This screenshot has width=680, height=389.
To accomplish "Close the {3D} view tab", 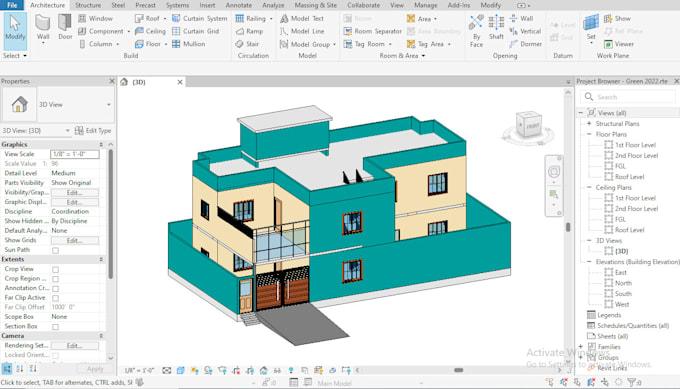I will click(180, 82).
